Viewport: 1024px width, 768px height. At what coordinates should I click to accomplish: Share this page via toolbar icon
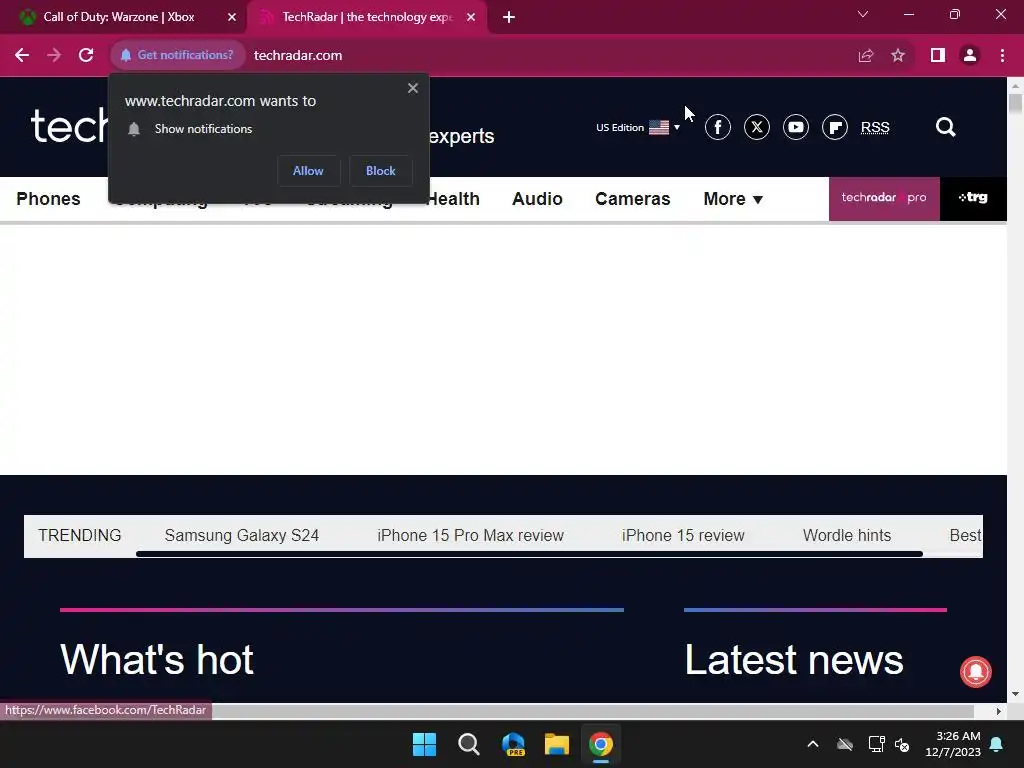[866, 56]
